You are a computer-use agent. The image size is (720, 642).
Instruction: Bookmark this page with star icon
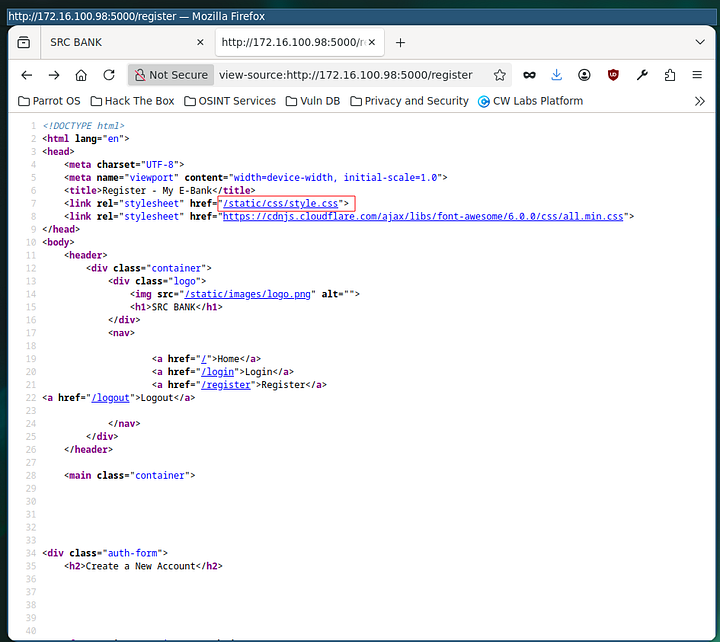(x=500, y=75)
